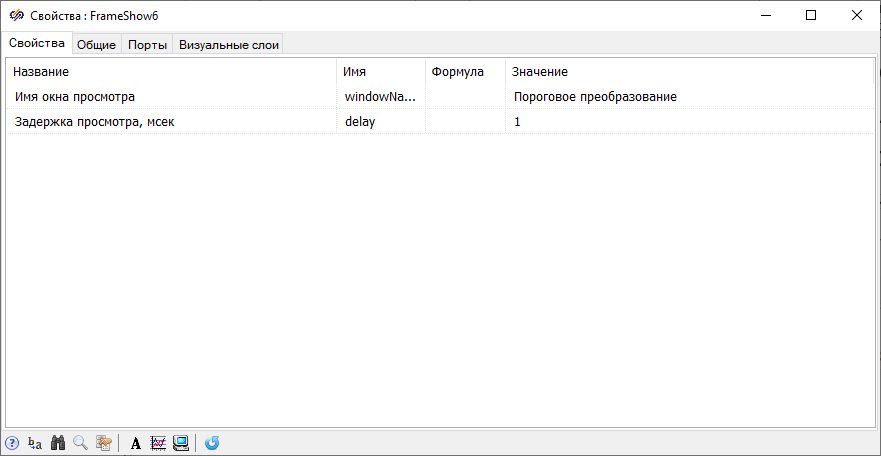The height and width of the screenshot is (456, 881).
Task: Select the Задержка просмотра, мсек row
Action: pos(440,121)
